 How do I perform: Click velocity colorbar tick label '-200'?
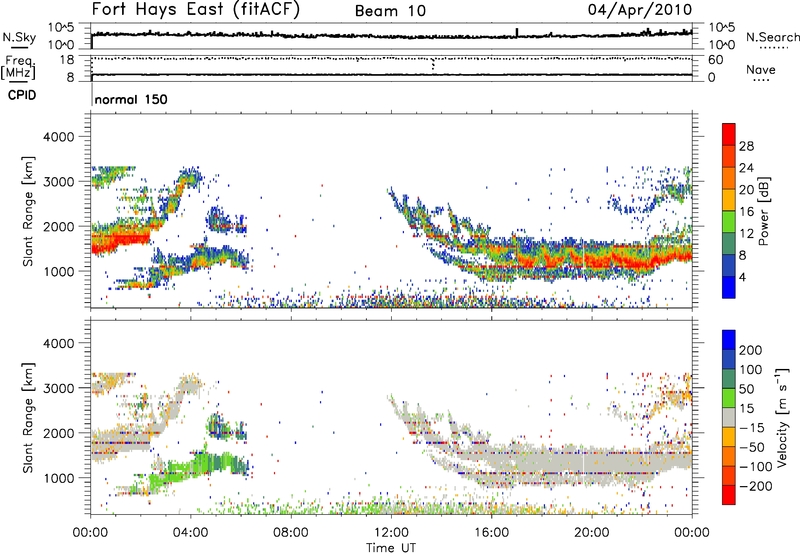click(x=754, y=486)
